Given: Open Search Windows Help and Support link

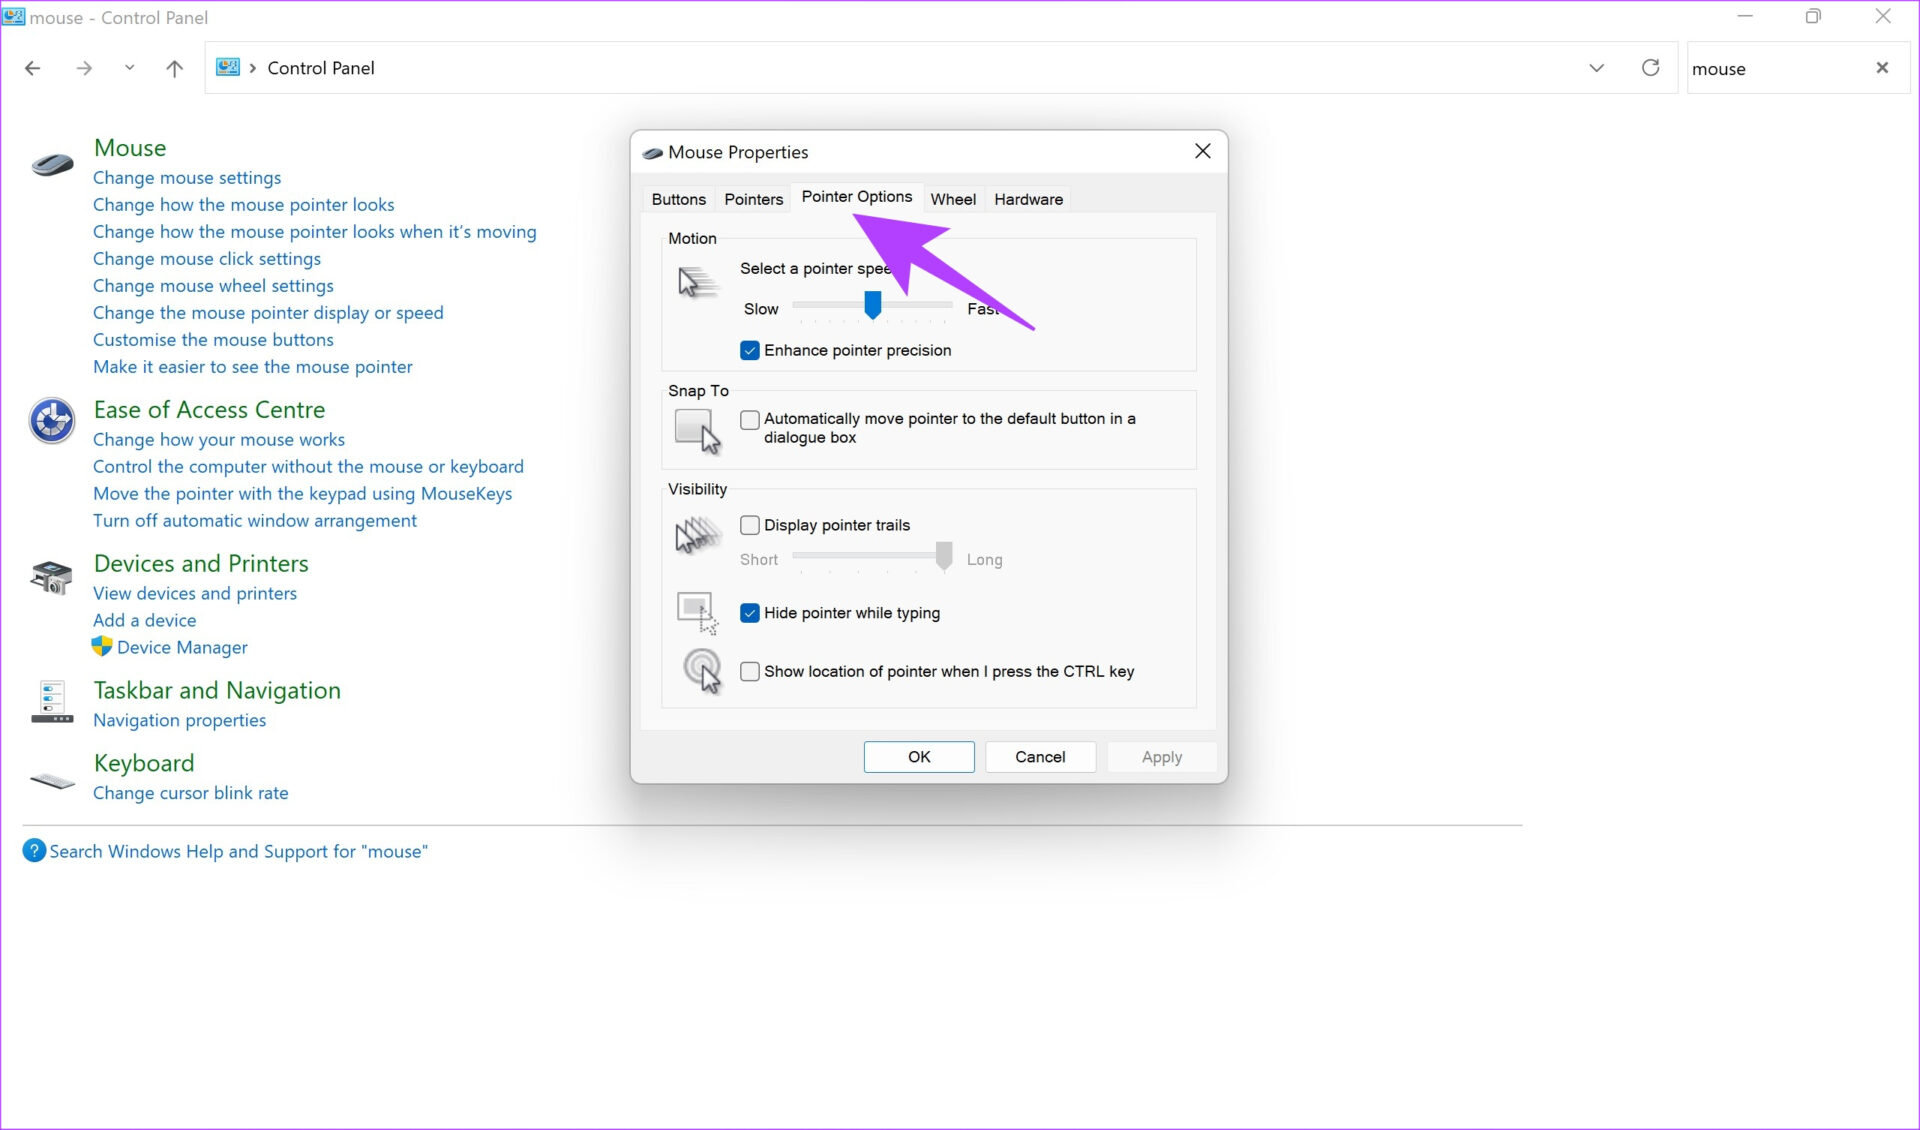Looking at the screenshot, I should [x=239, y=852].
